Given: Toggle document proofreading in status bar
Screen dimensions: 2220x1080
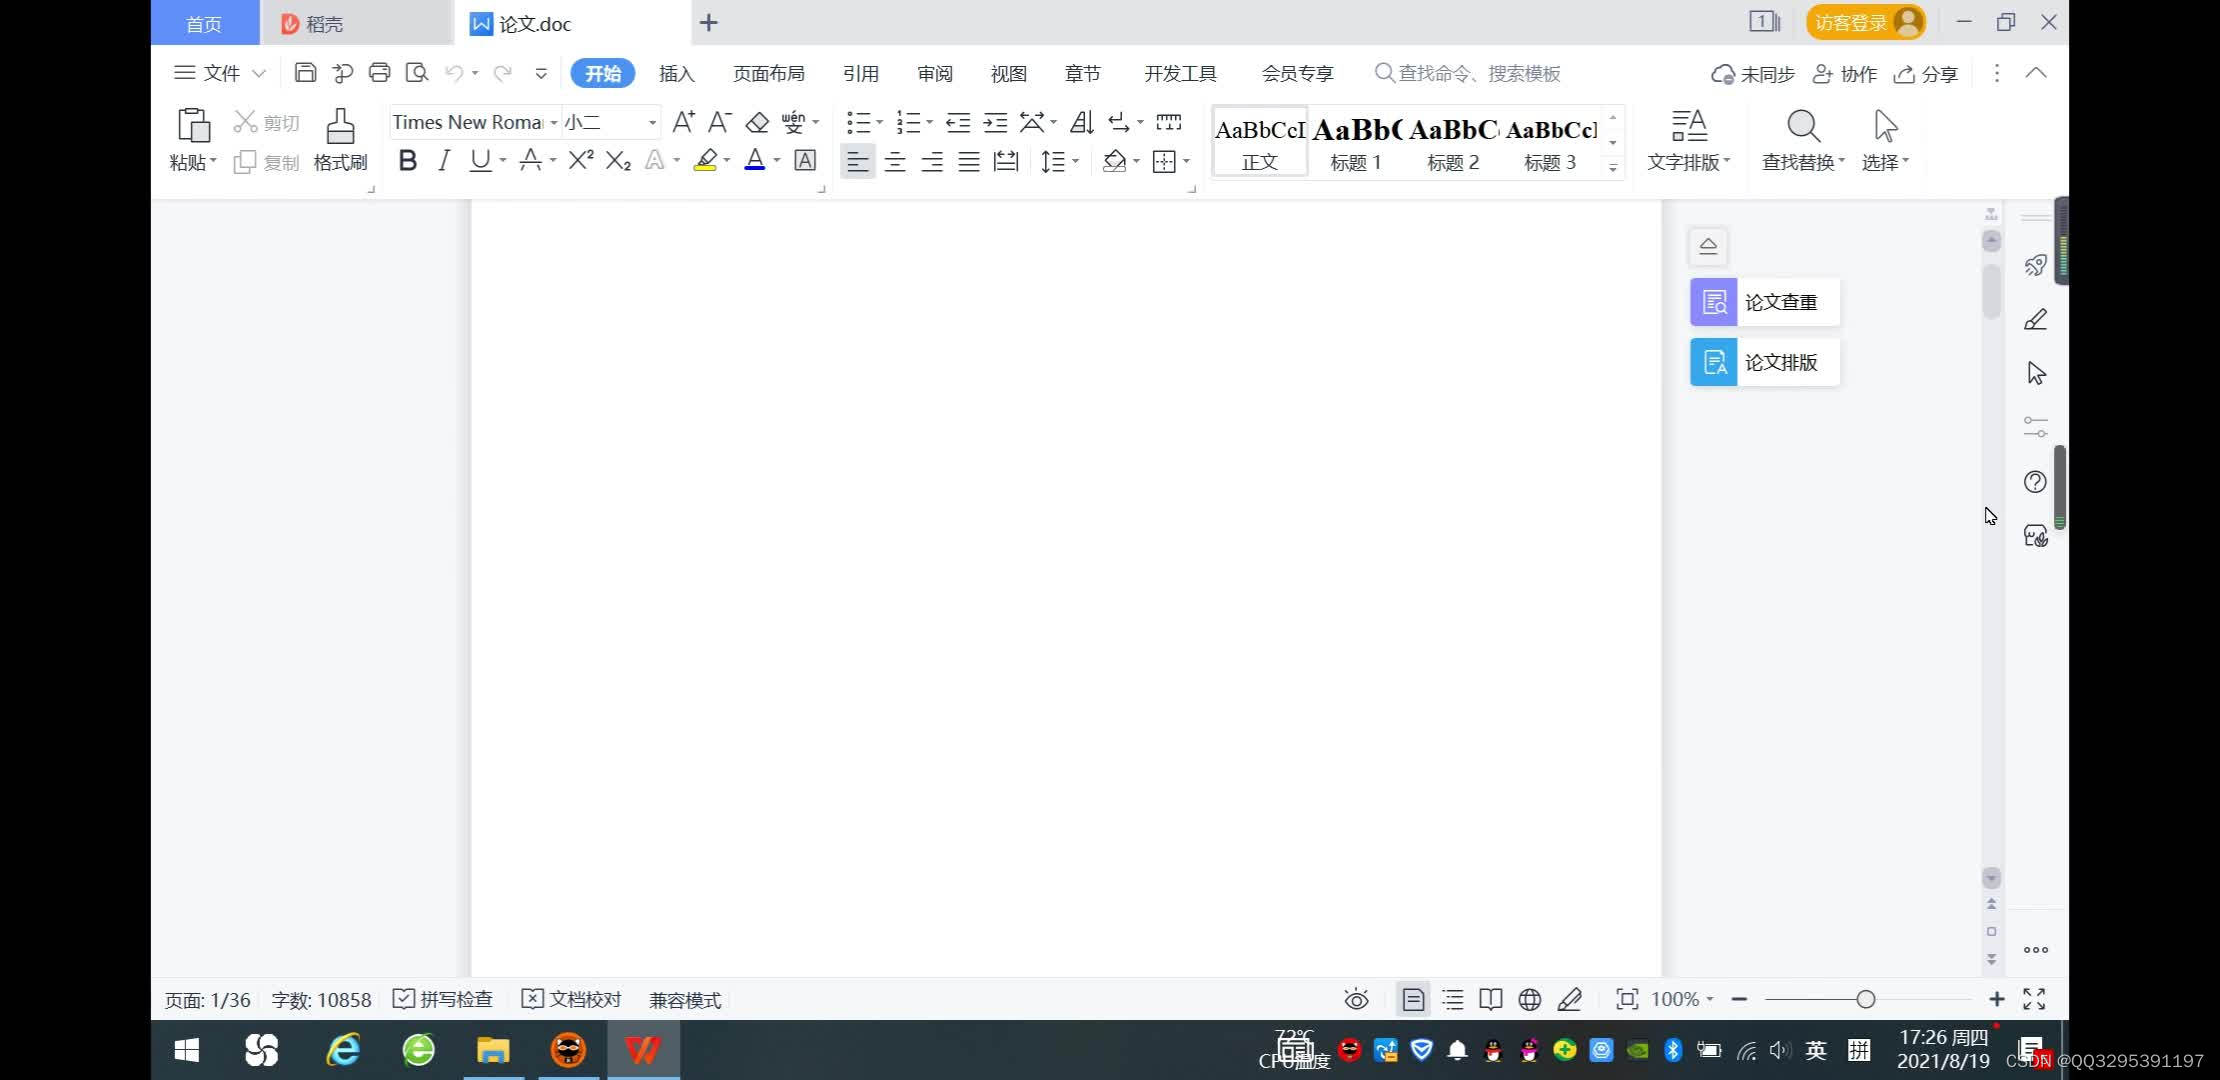Looking at the screenshot, I should pos(572,999).
